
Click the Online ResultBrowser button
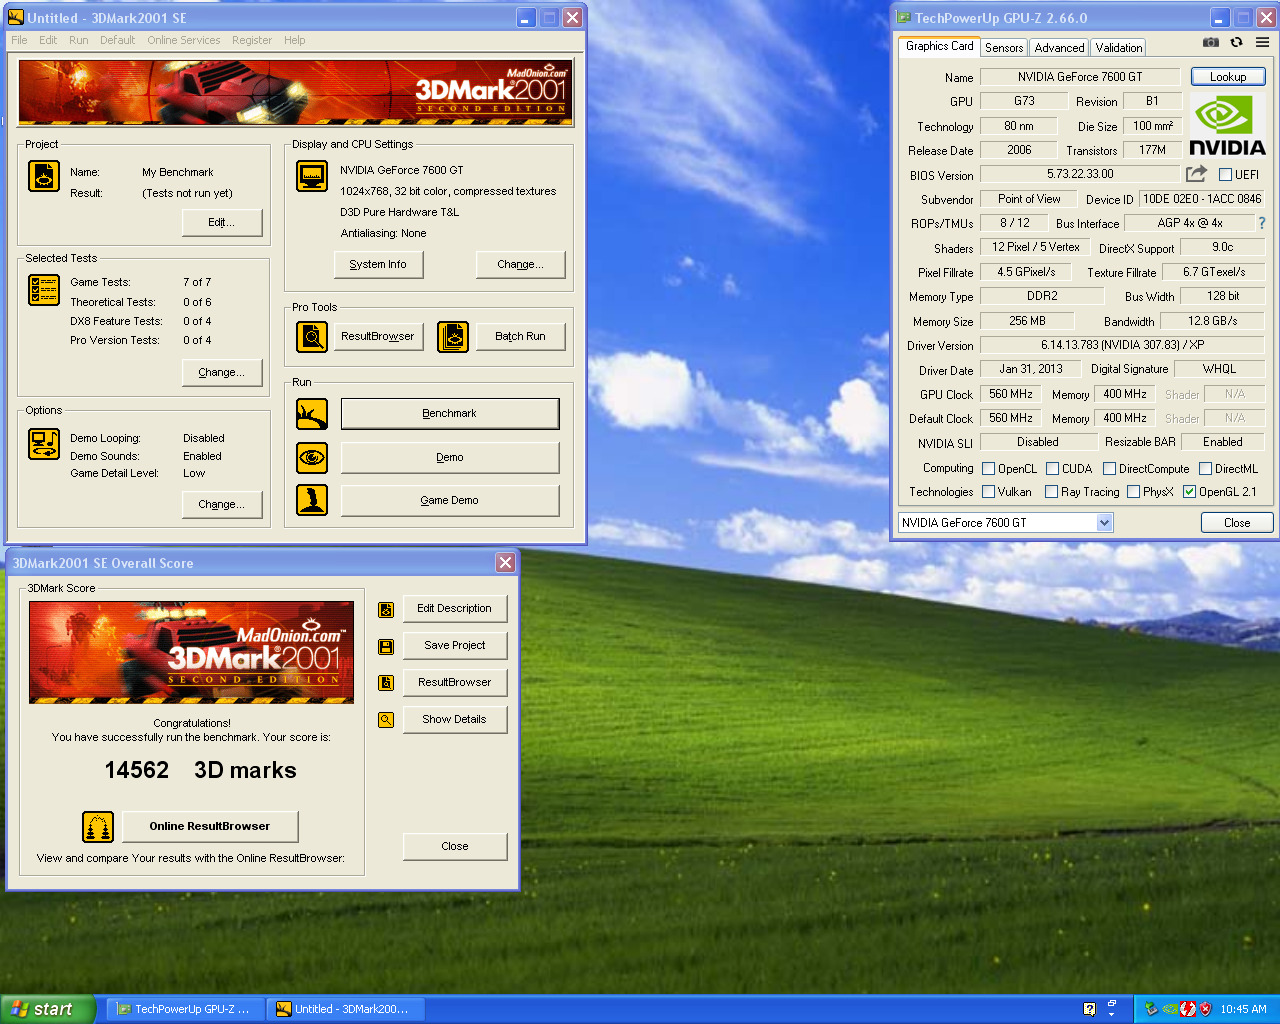click(210, 827)
